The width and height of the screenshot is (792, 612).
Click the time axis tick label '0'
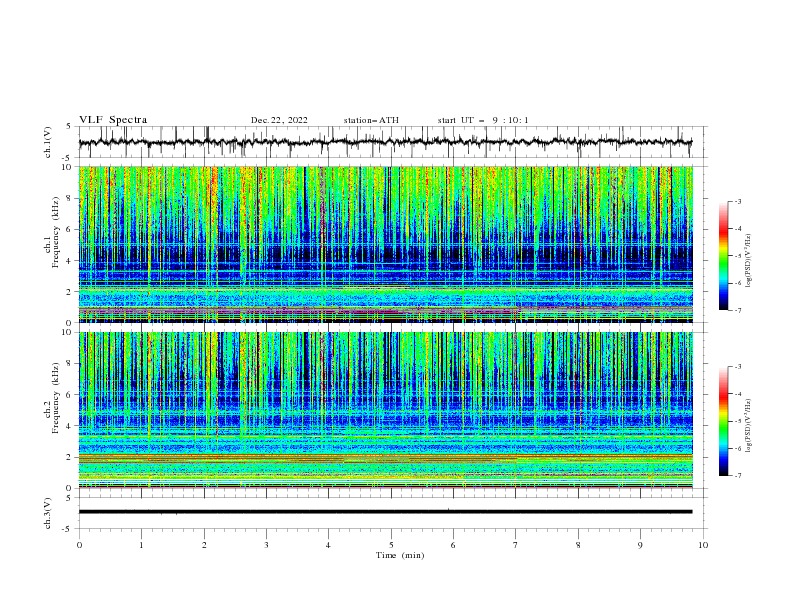[x=79, y=545]
